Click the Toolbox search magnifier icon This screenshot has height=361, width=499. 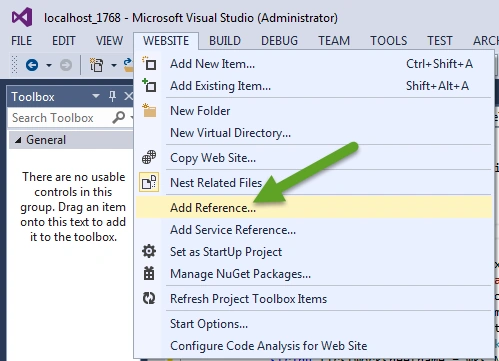coord(119,117)
